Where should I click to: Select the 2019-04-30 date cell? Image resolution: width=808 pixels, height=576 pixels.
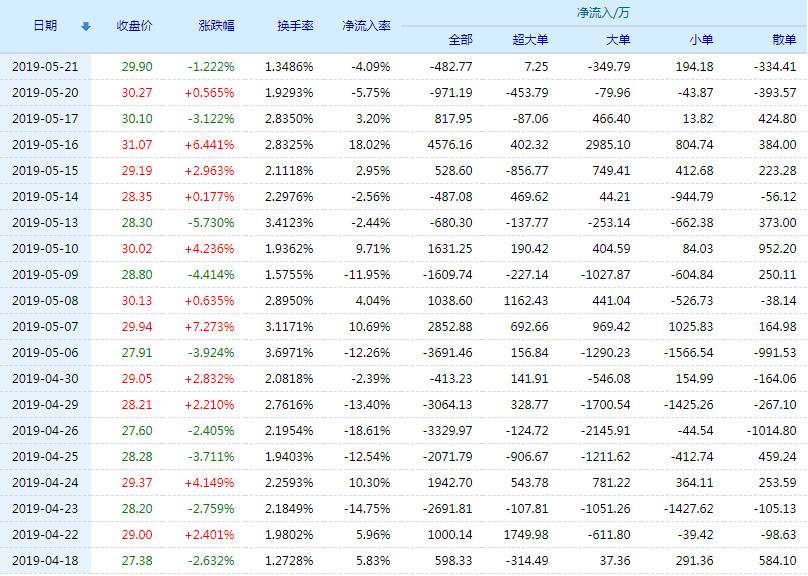pos(45,379)
